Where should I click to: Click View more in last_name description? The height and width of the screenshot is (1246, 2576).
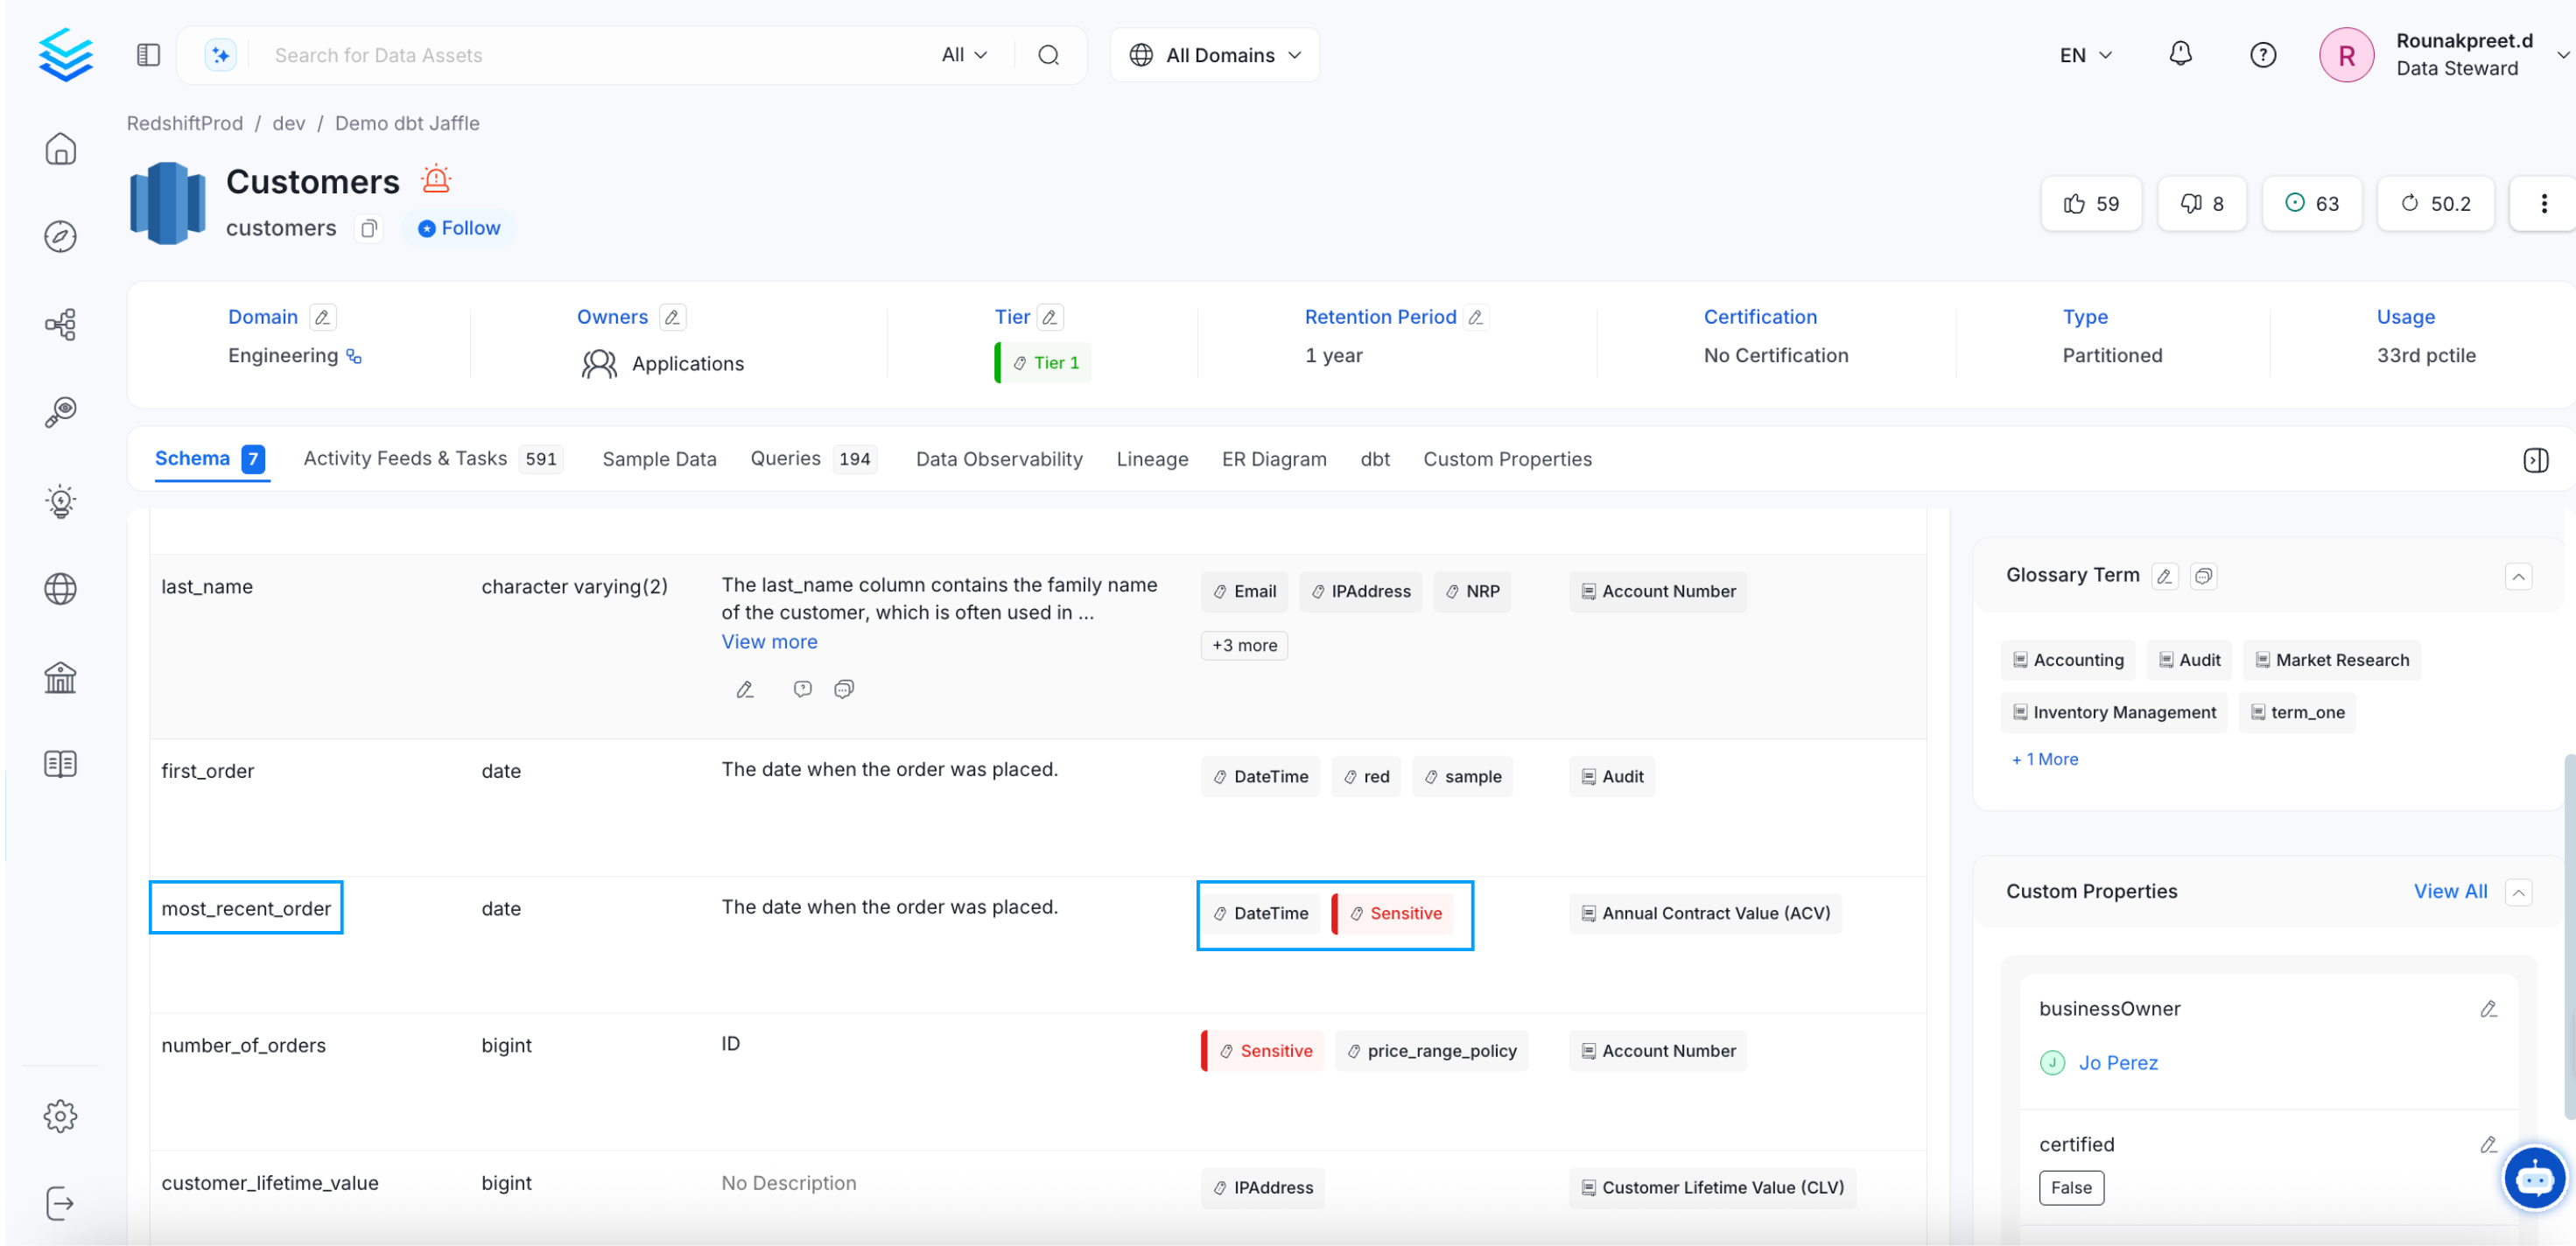click(x=769, y=642)
